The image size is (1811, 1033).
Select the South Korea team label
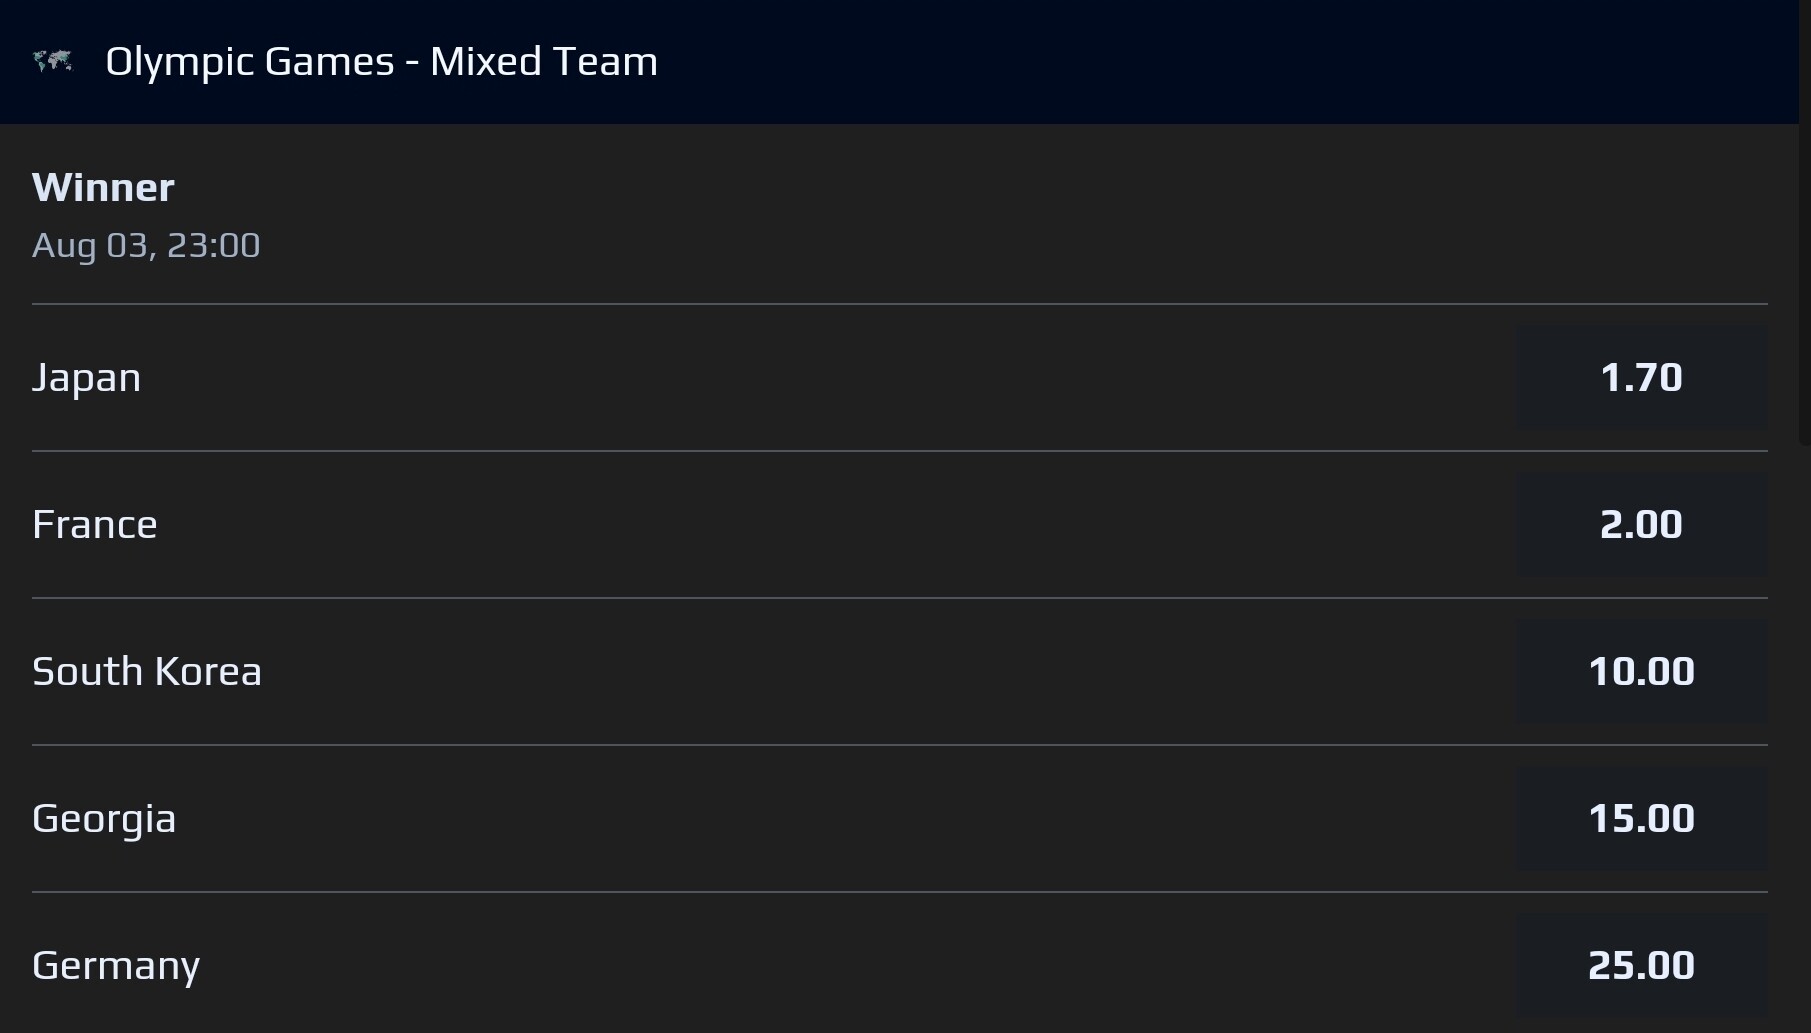146,671
